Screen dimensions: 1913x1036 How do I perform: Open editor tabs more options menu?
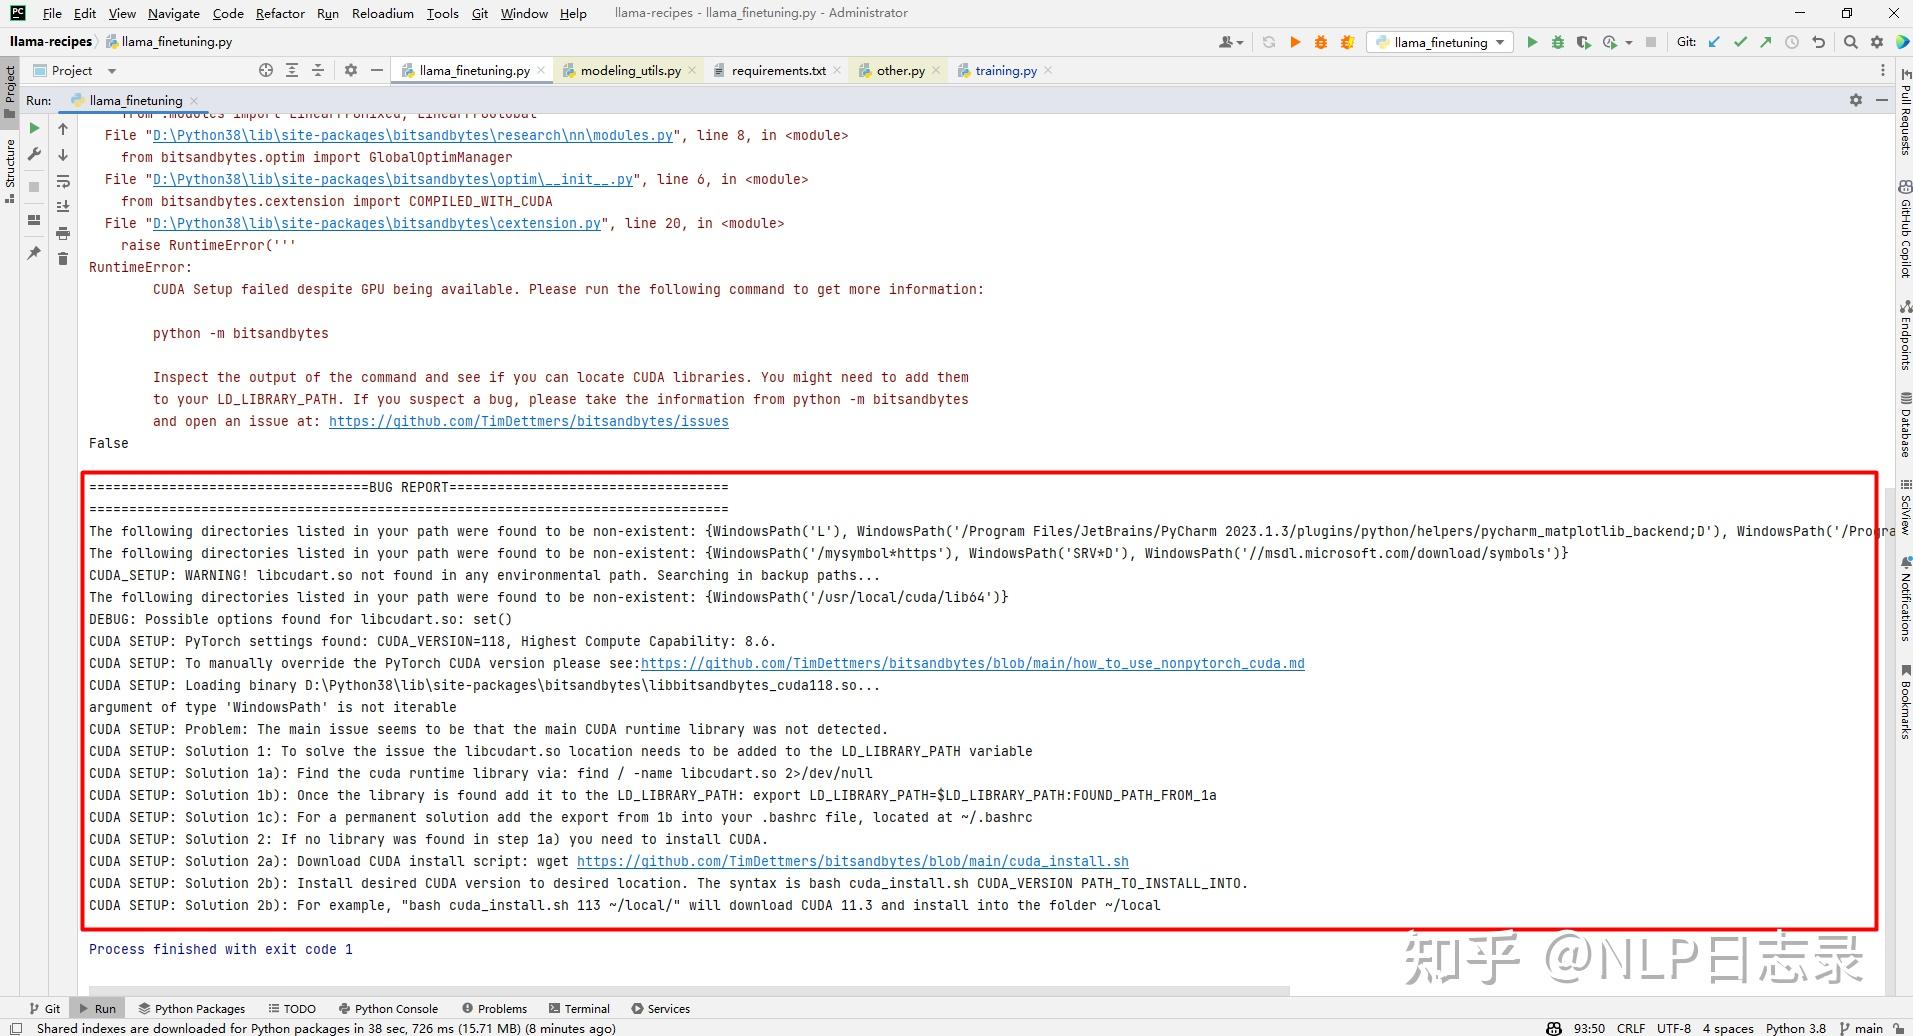tap(1883, 70)
